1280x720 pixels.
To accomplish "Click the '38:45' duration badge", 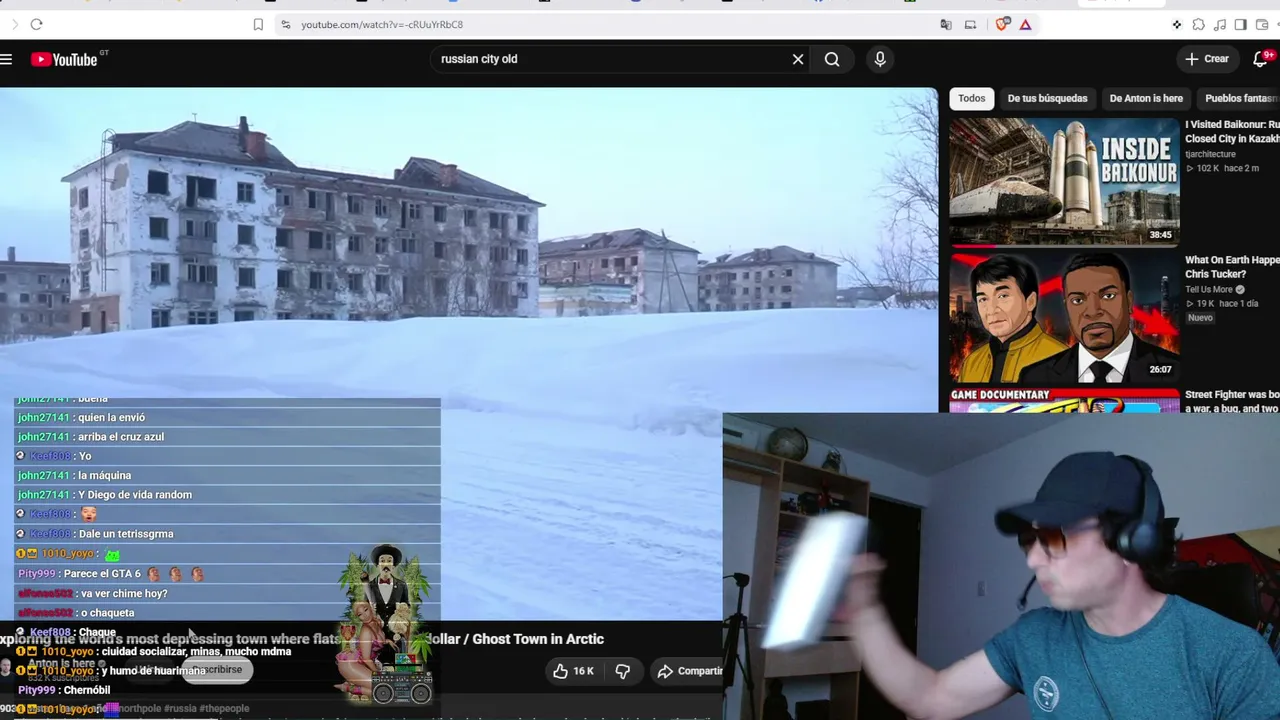I will click(1160, 235).
